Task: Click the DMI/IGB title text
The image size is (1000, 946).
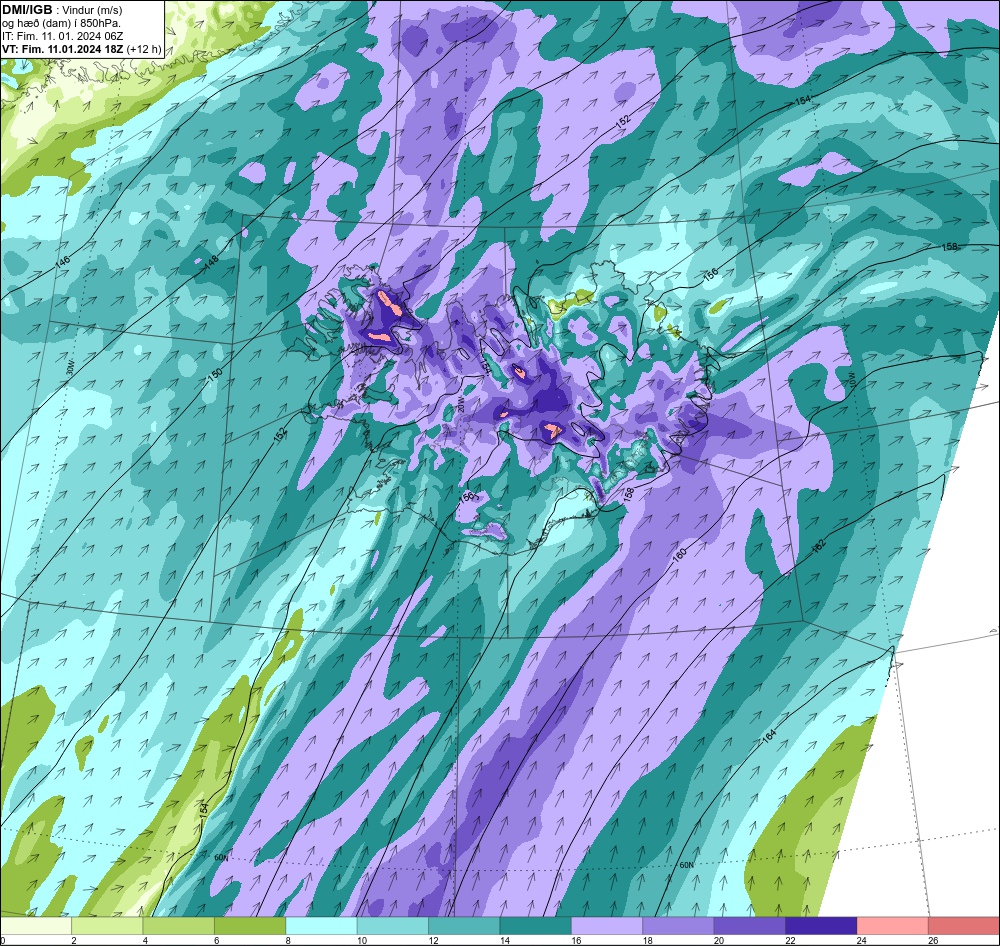Action: pos(27,10)
